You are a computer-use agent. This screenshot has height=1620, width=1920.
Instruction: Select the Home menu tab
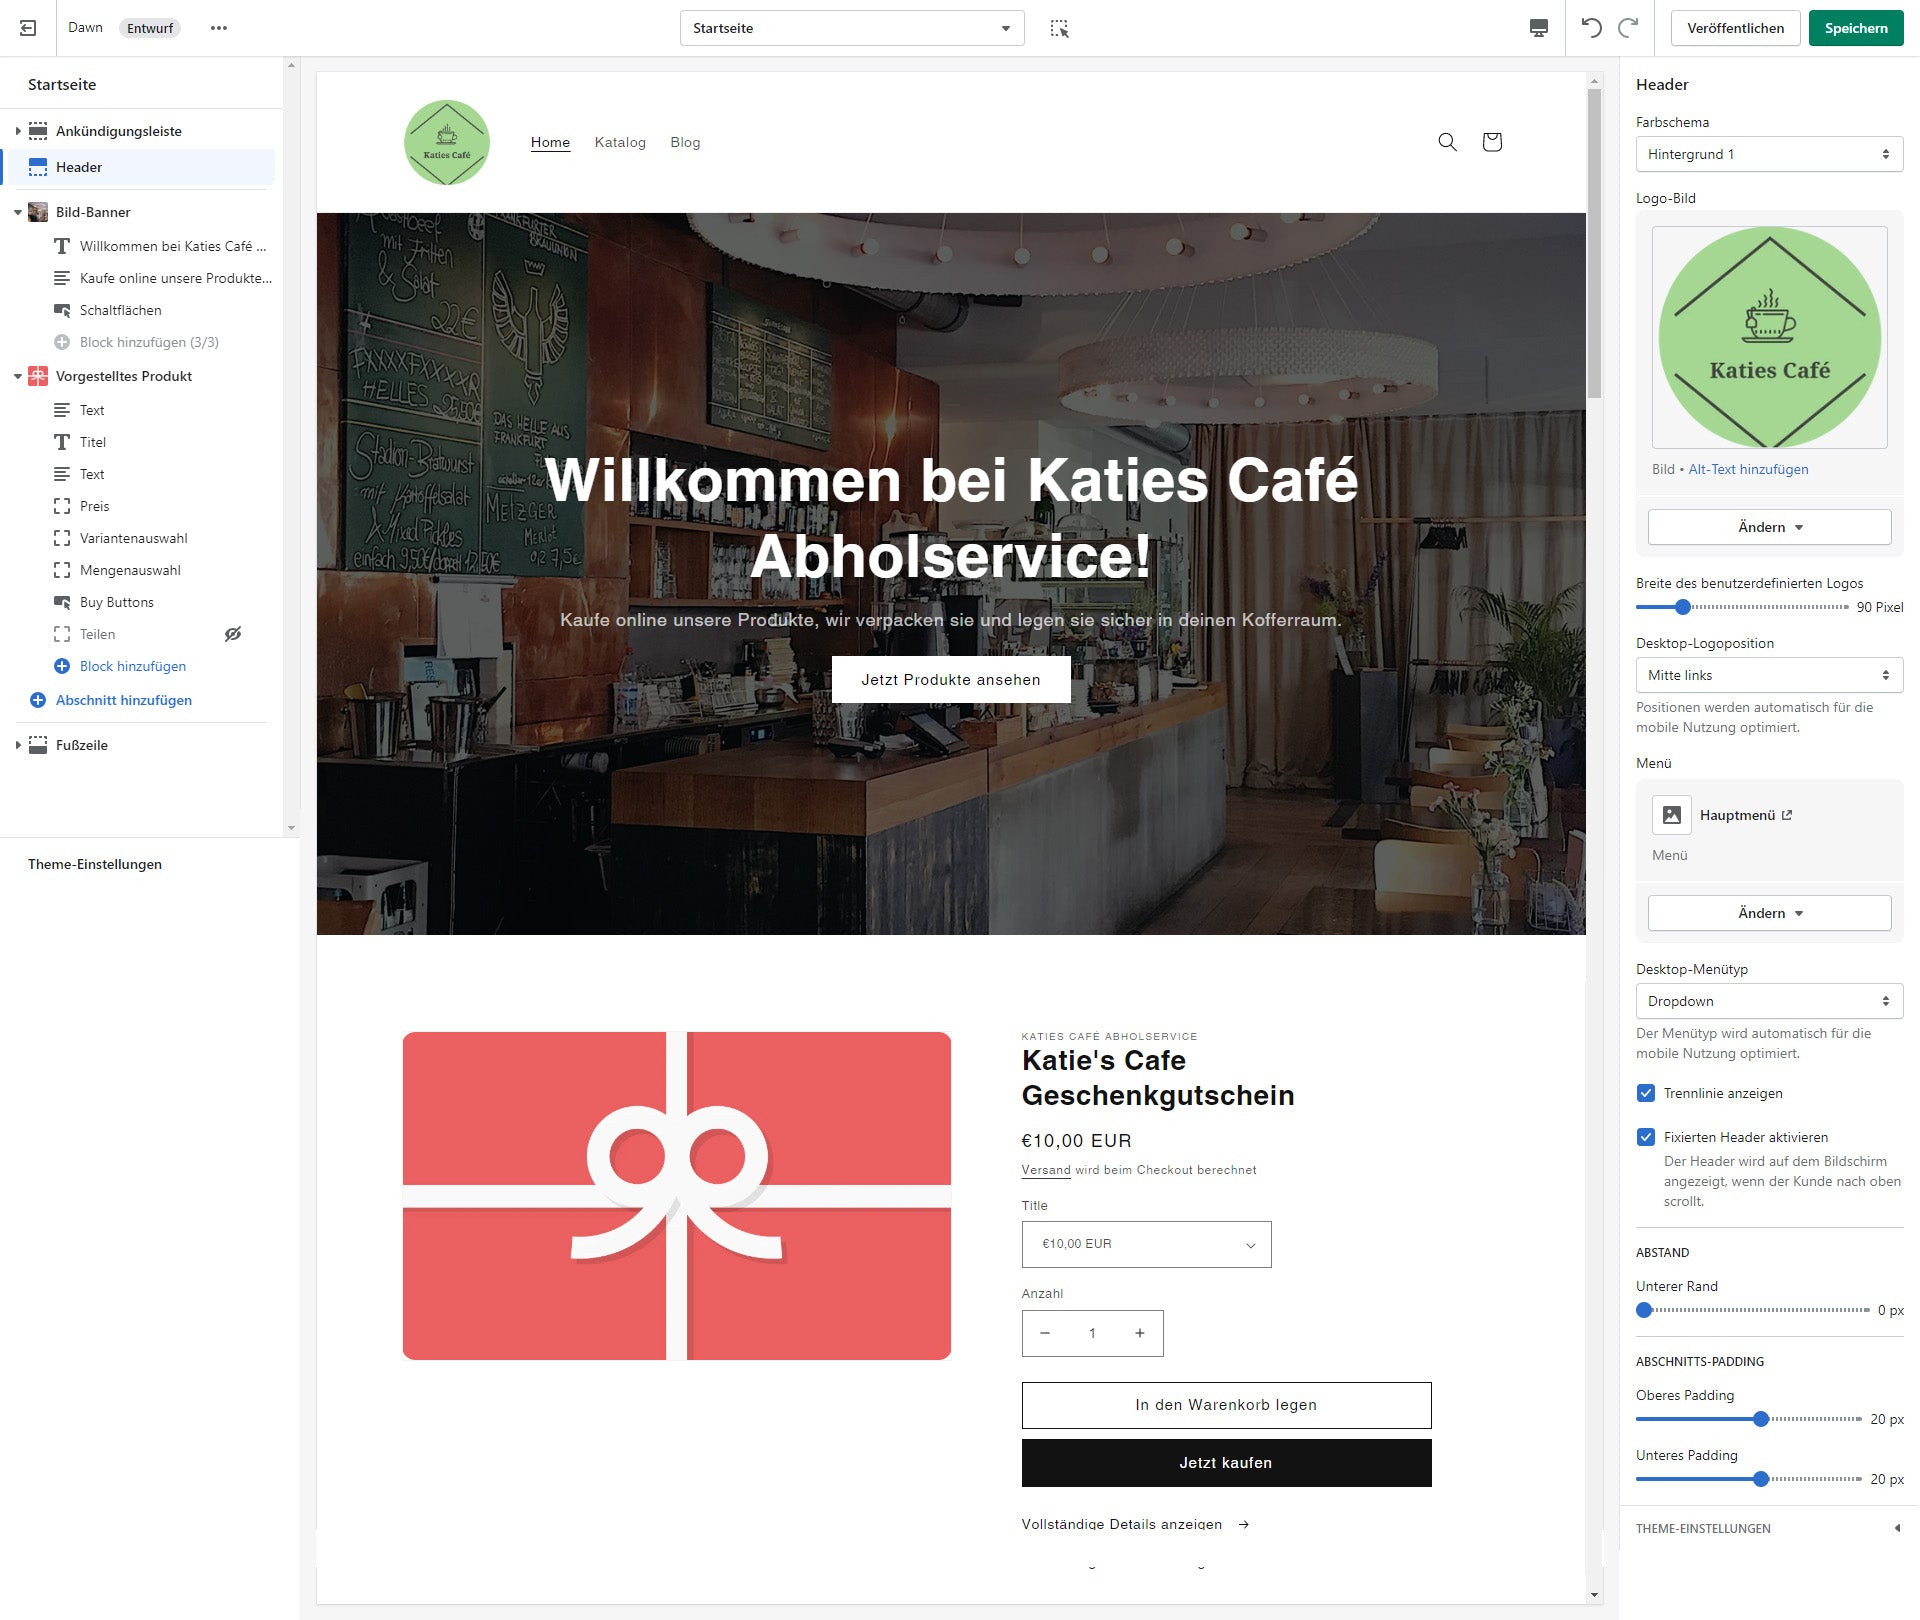click(x=551, y=141)
